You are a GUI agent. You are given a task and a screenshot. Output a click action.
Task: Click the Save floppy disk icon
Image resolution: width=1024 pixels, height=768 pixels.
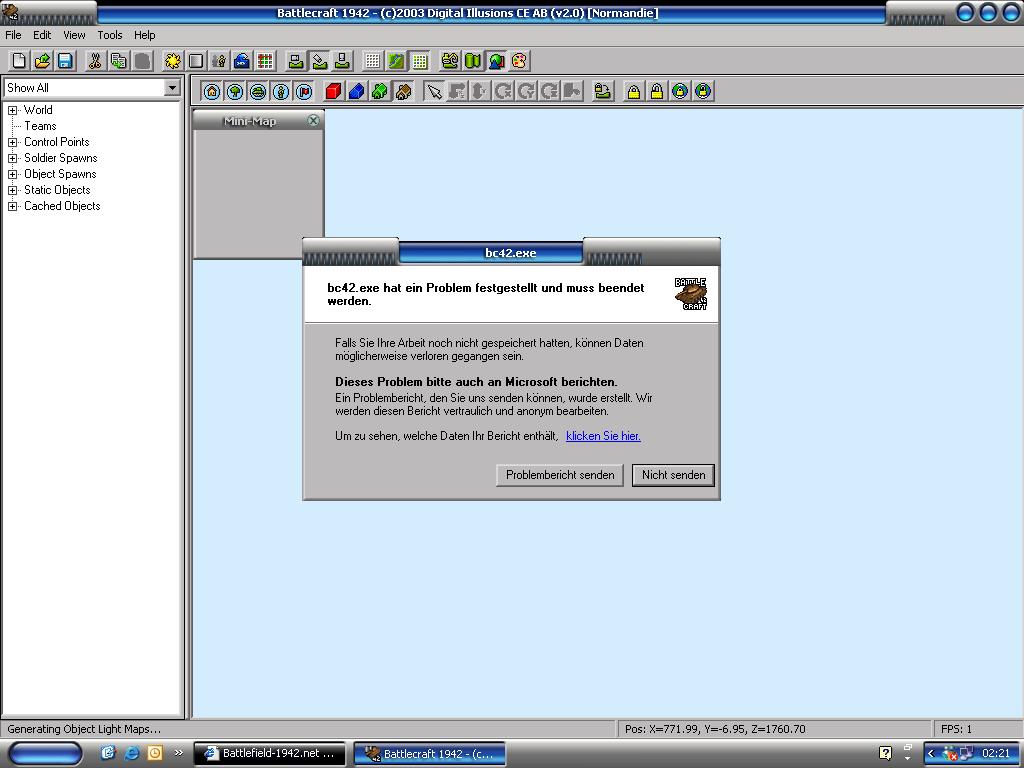coord(65,61)
